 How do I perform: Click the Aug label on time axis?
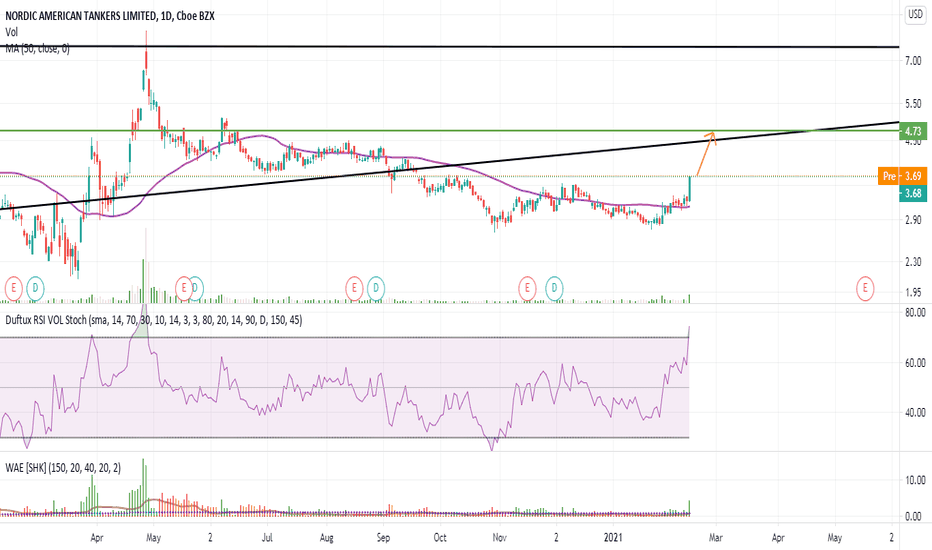(x=326, y=538)
